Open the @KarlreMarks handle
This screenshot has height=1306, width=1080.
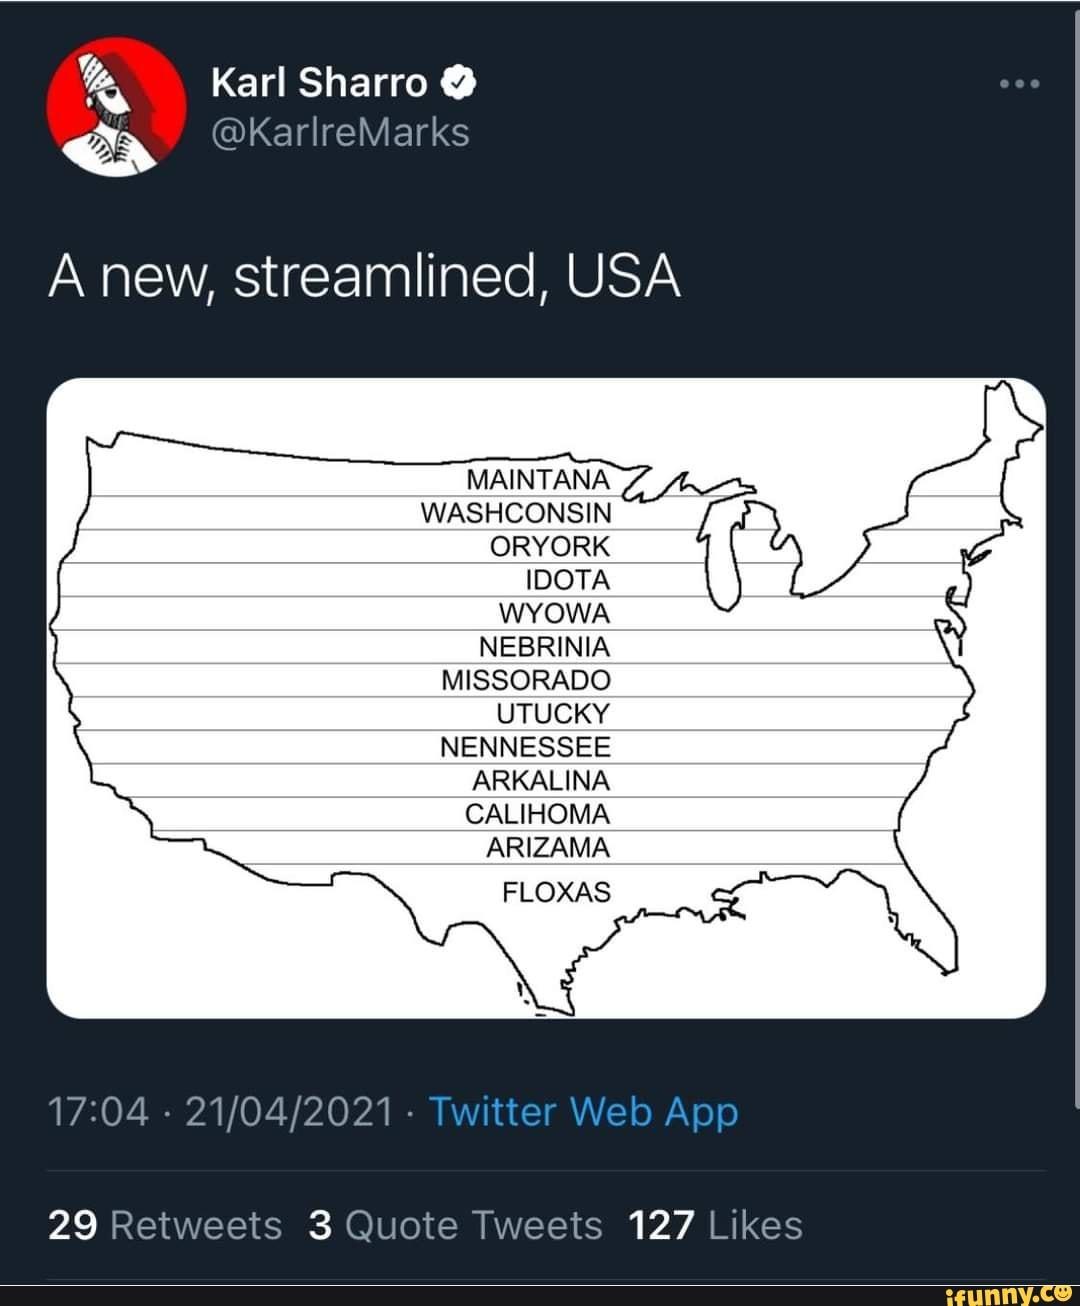340,132
